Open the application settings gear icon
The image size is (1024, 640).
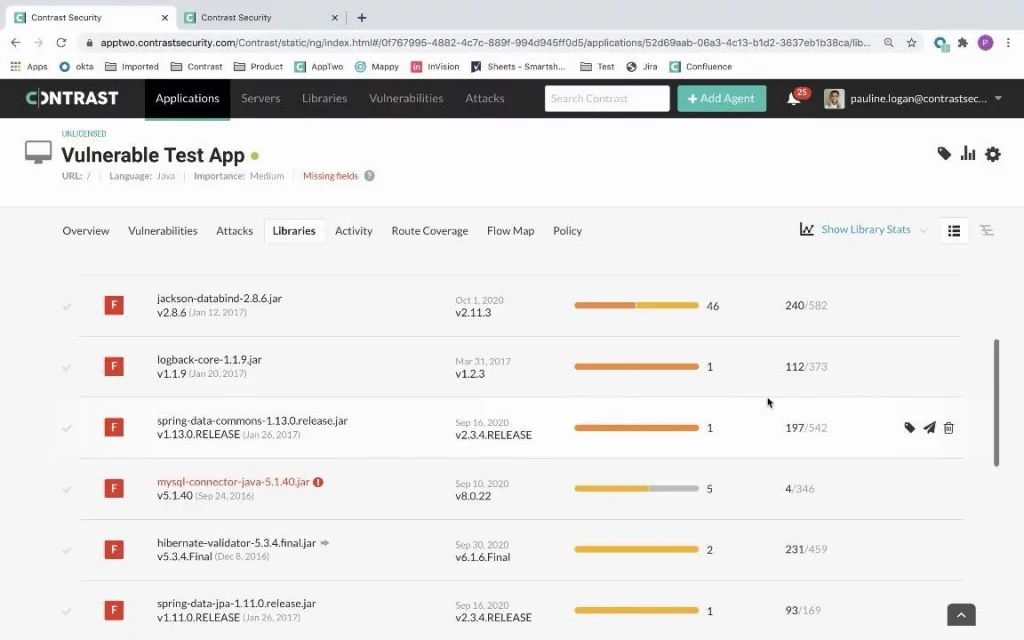coord(993,154)
